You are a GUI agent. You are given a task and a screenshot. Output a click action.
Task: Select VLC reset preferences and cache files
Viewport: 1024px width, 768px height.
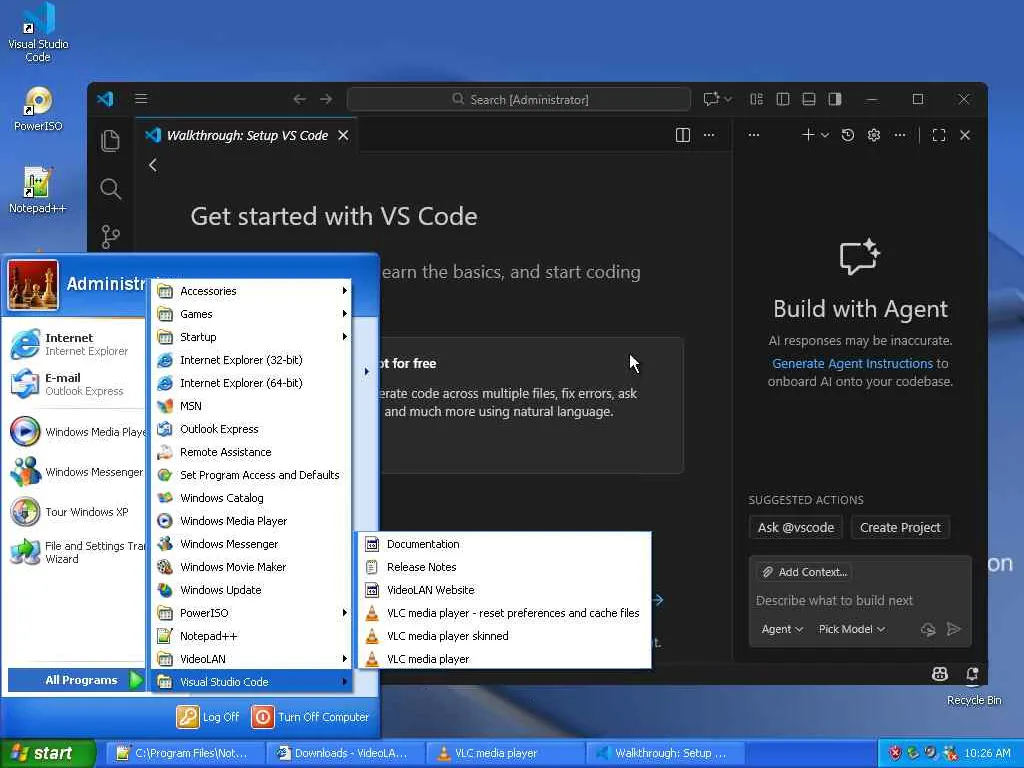504,613
